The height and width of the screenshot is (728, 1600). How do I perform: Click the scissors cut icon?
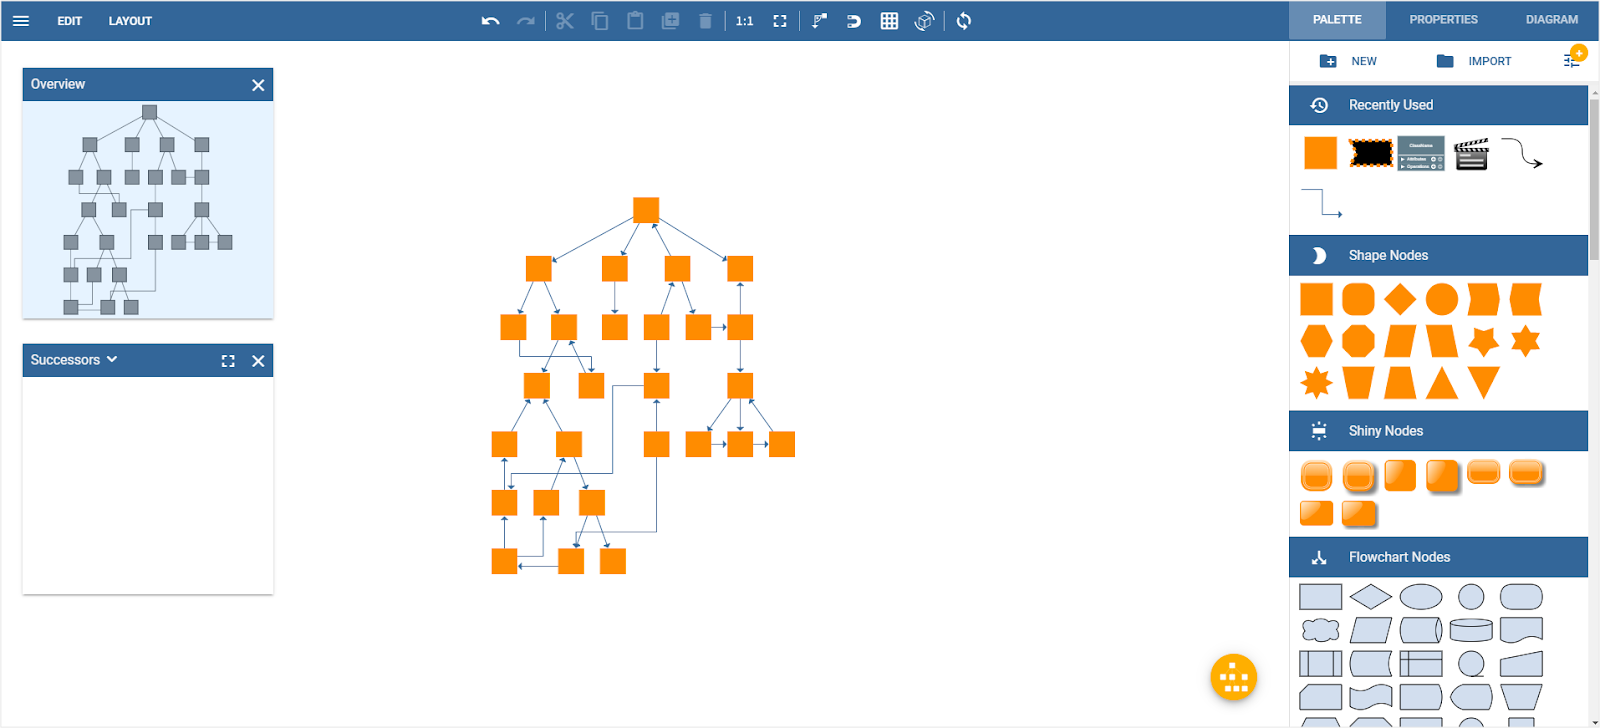[x=565, y=20]
